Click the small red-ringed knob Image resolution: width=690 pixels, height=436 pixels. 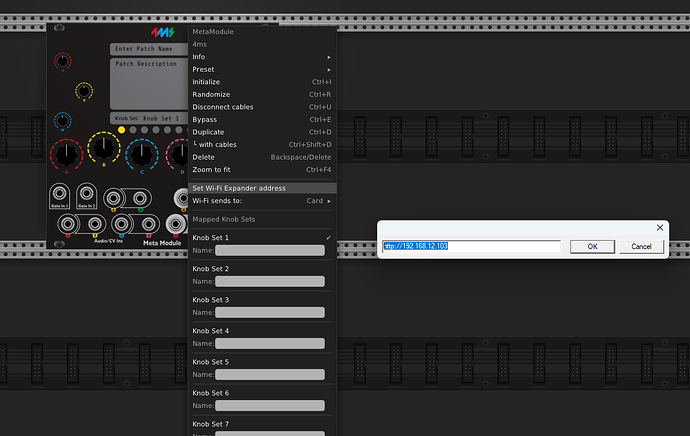click(x=62, y=61)
